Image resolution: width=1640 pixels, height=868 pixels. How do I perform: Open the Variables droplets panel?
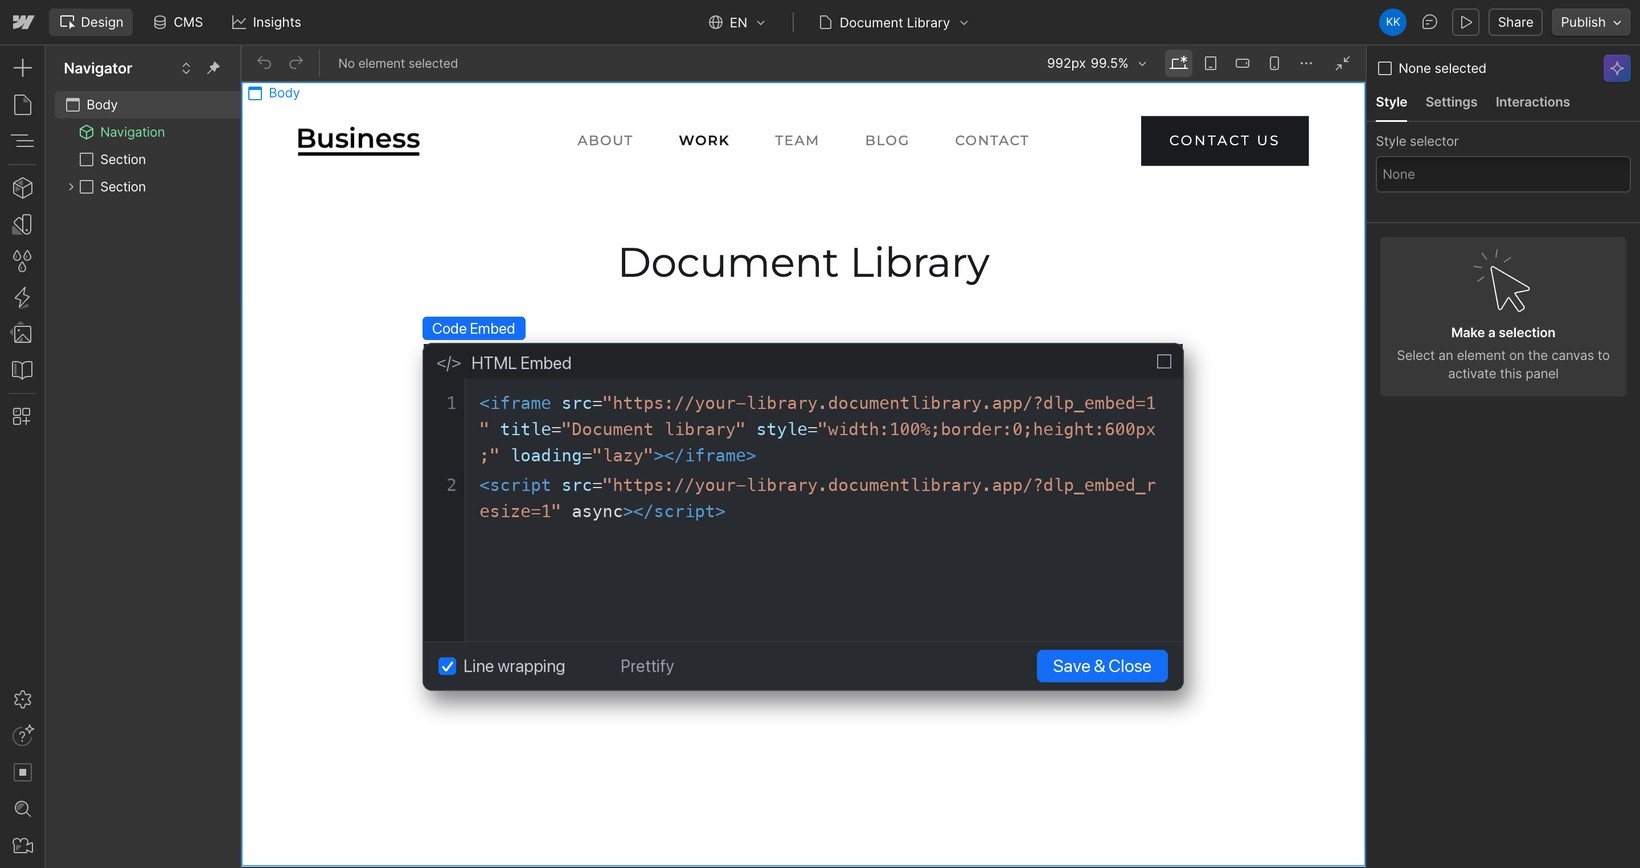point(22,261)
